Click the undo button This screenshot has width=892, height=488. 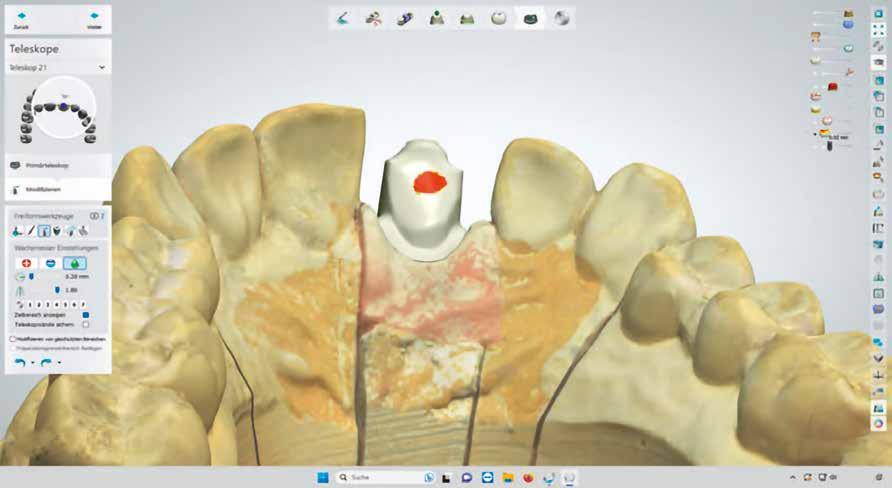tap(20, 362)
